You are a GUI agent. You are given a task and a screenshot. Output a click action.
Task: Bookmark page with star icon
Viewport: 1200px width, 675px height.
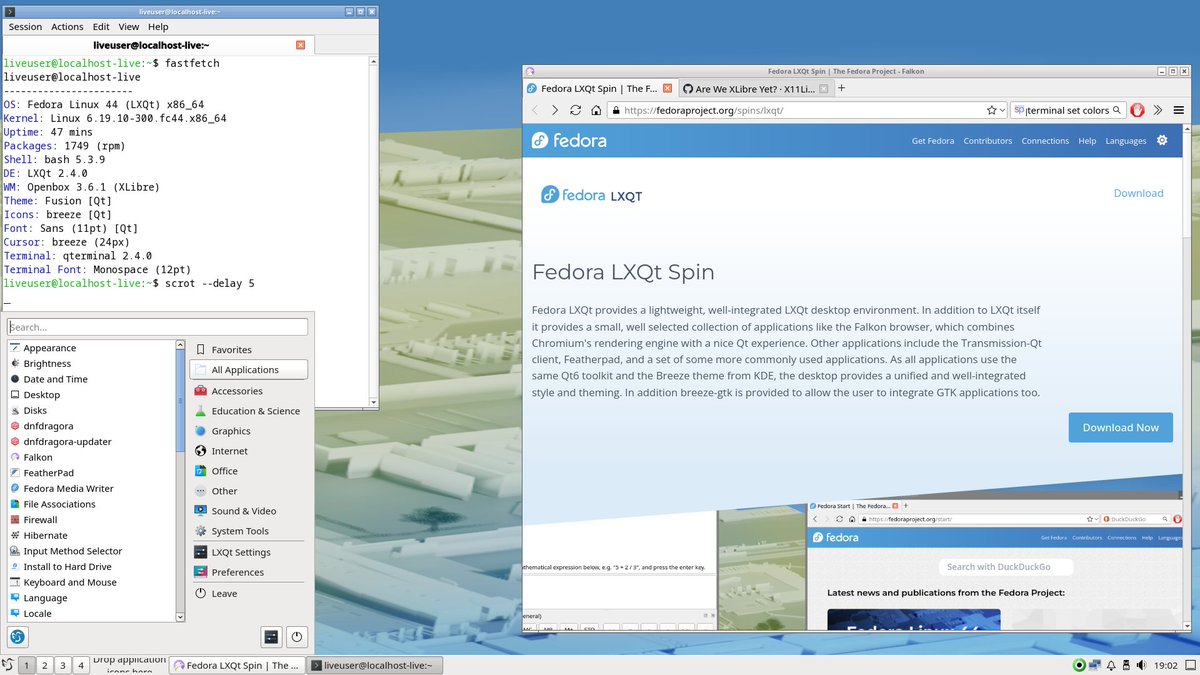point(992,110)
